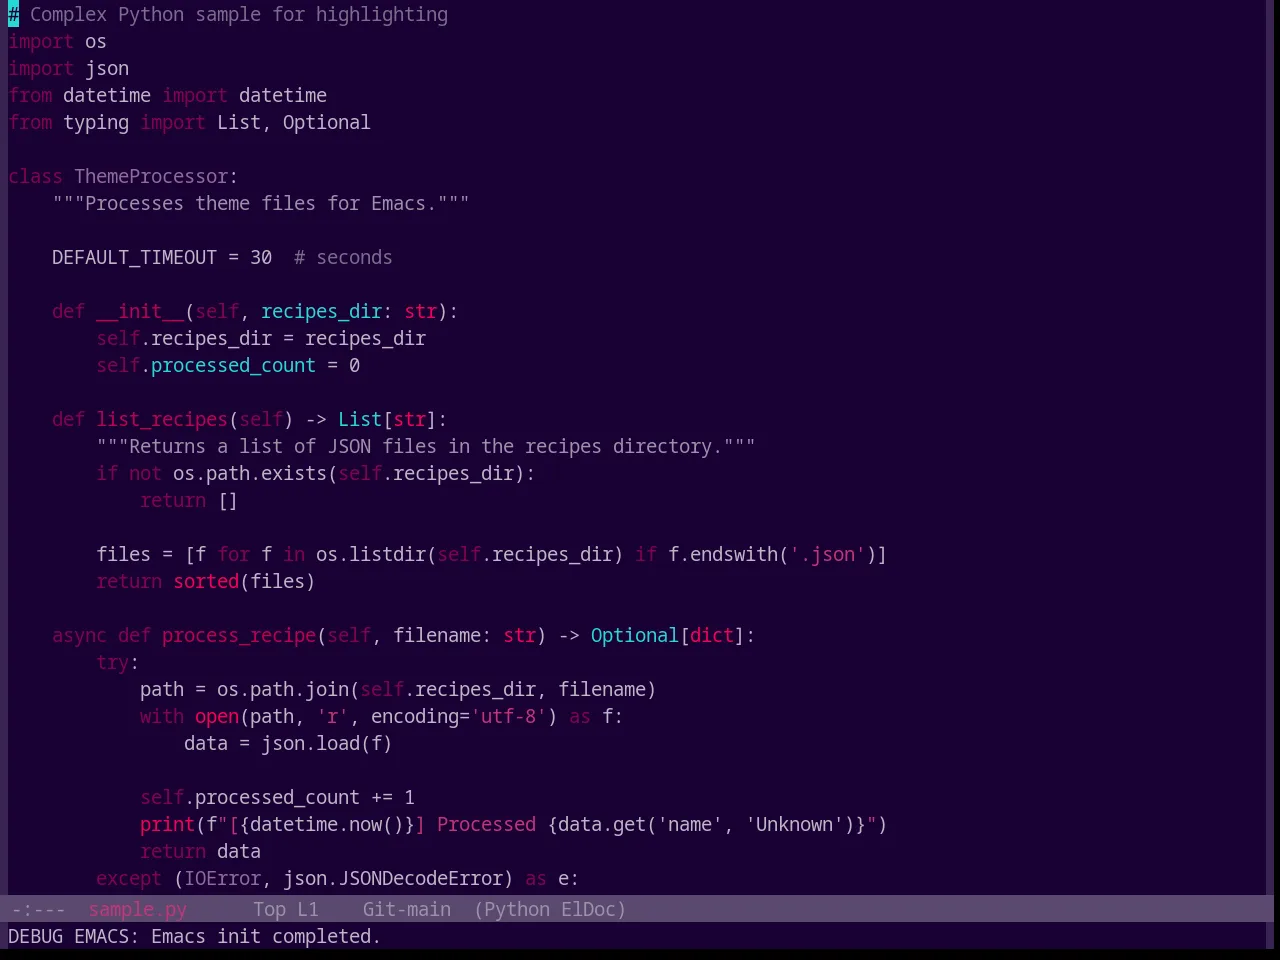Click 'filename: str' parameter in process_recipe signature
1280x960 pixels.
coord(464,635)
